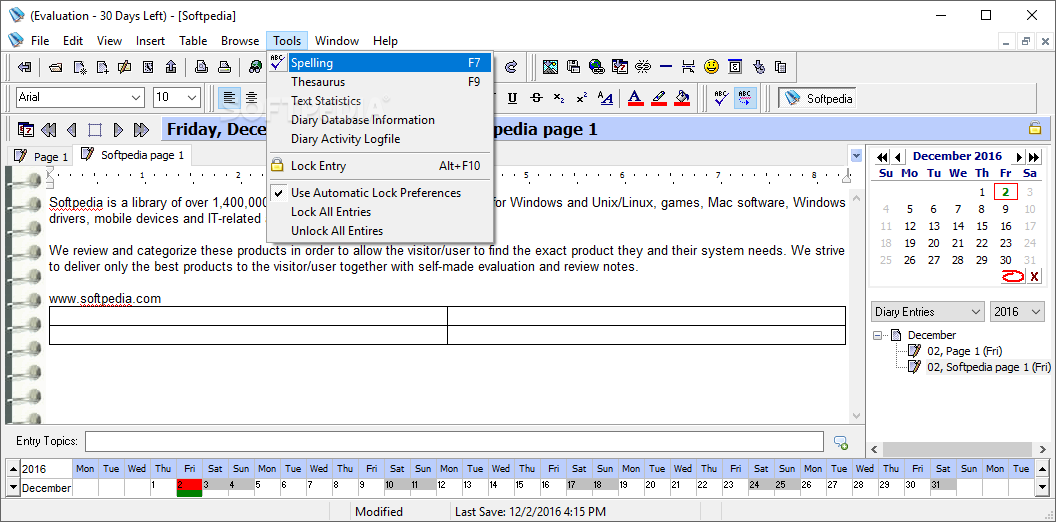Insert a smiley emoticon
1056x522 pixels.
point(711,67)
